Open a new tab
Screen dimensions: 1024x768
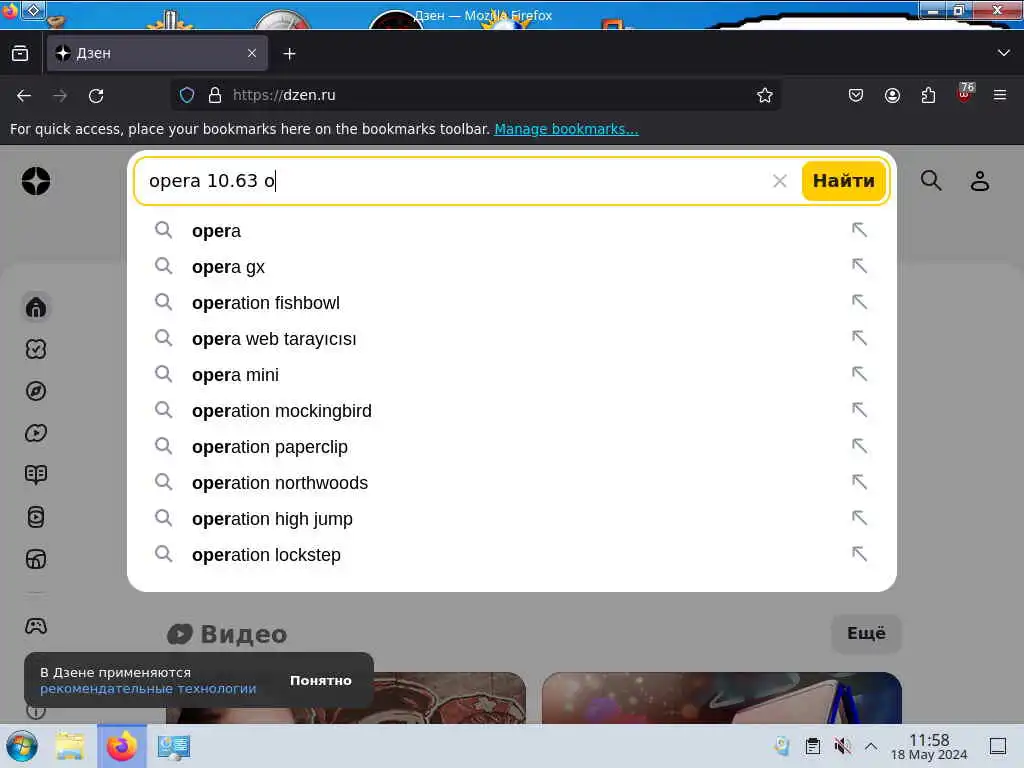coord(289,54)
